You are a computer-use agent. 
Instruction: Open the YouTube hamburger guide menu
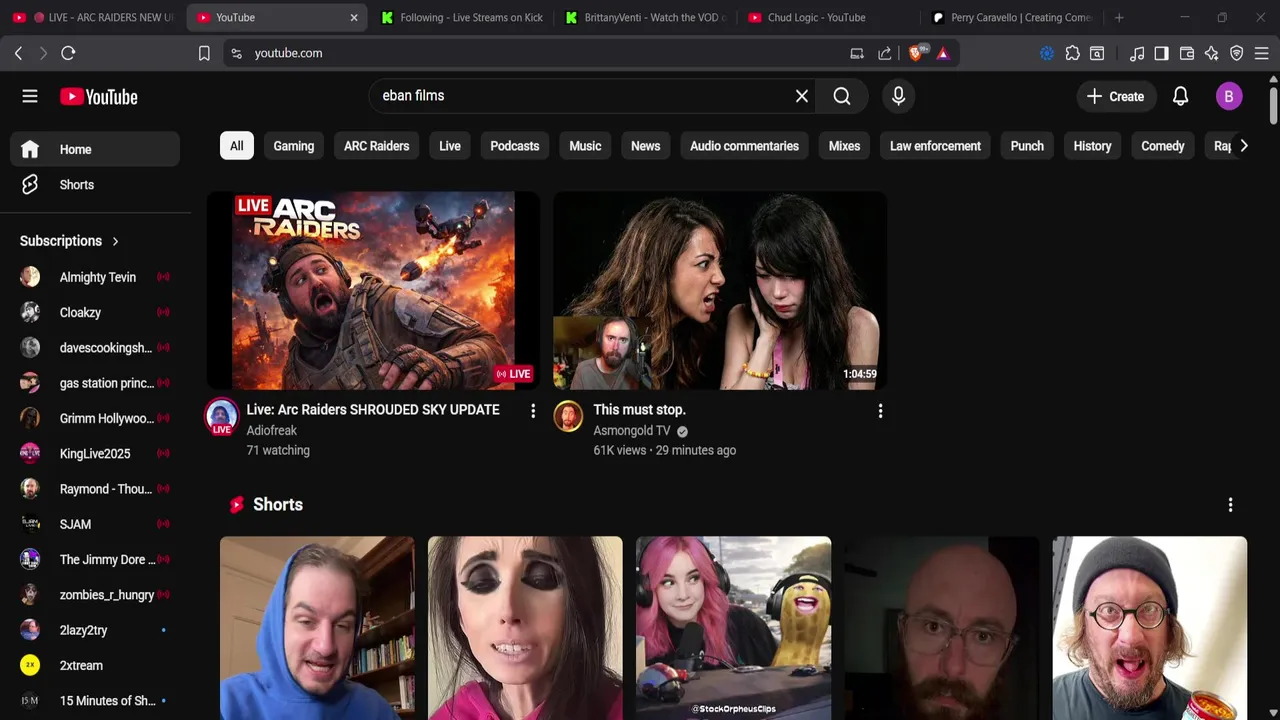click(x=30, y=96)
